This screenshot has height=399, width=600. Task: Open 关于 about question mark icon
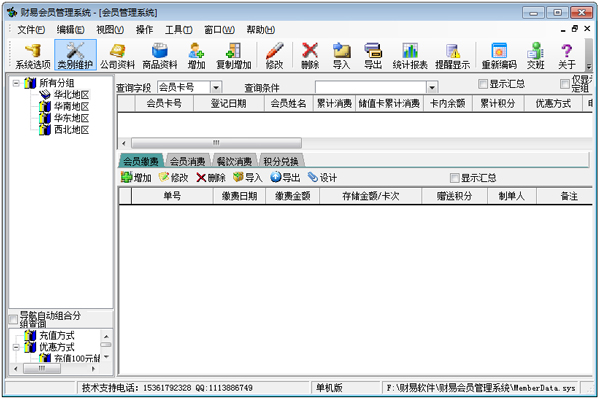567,55
